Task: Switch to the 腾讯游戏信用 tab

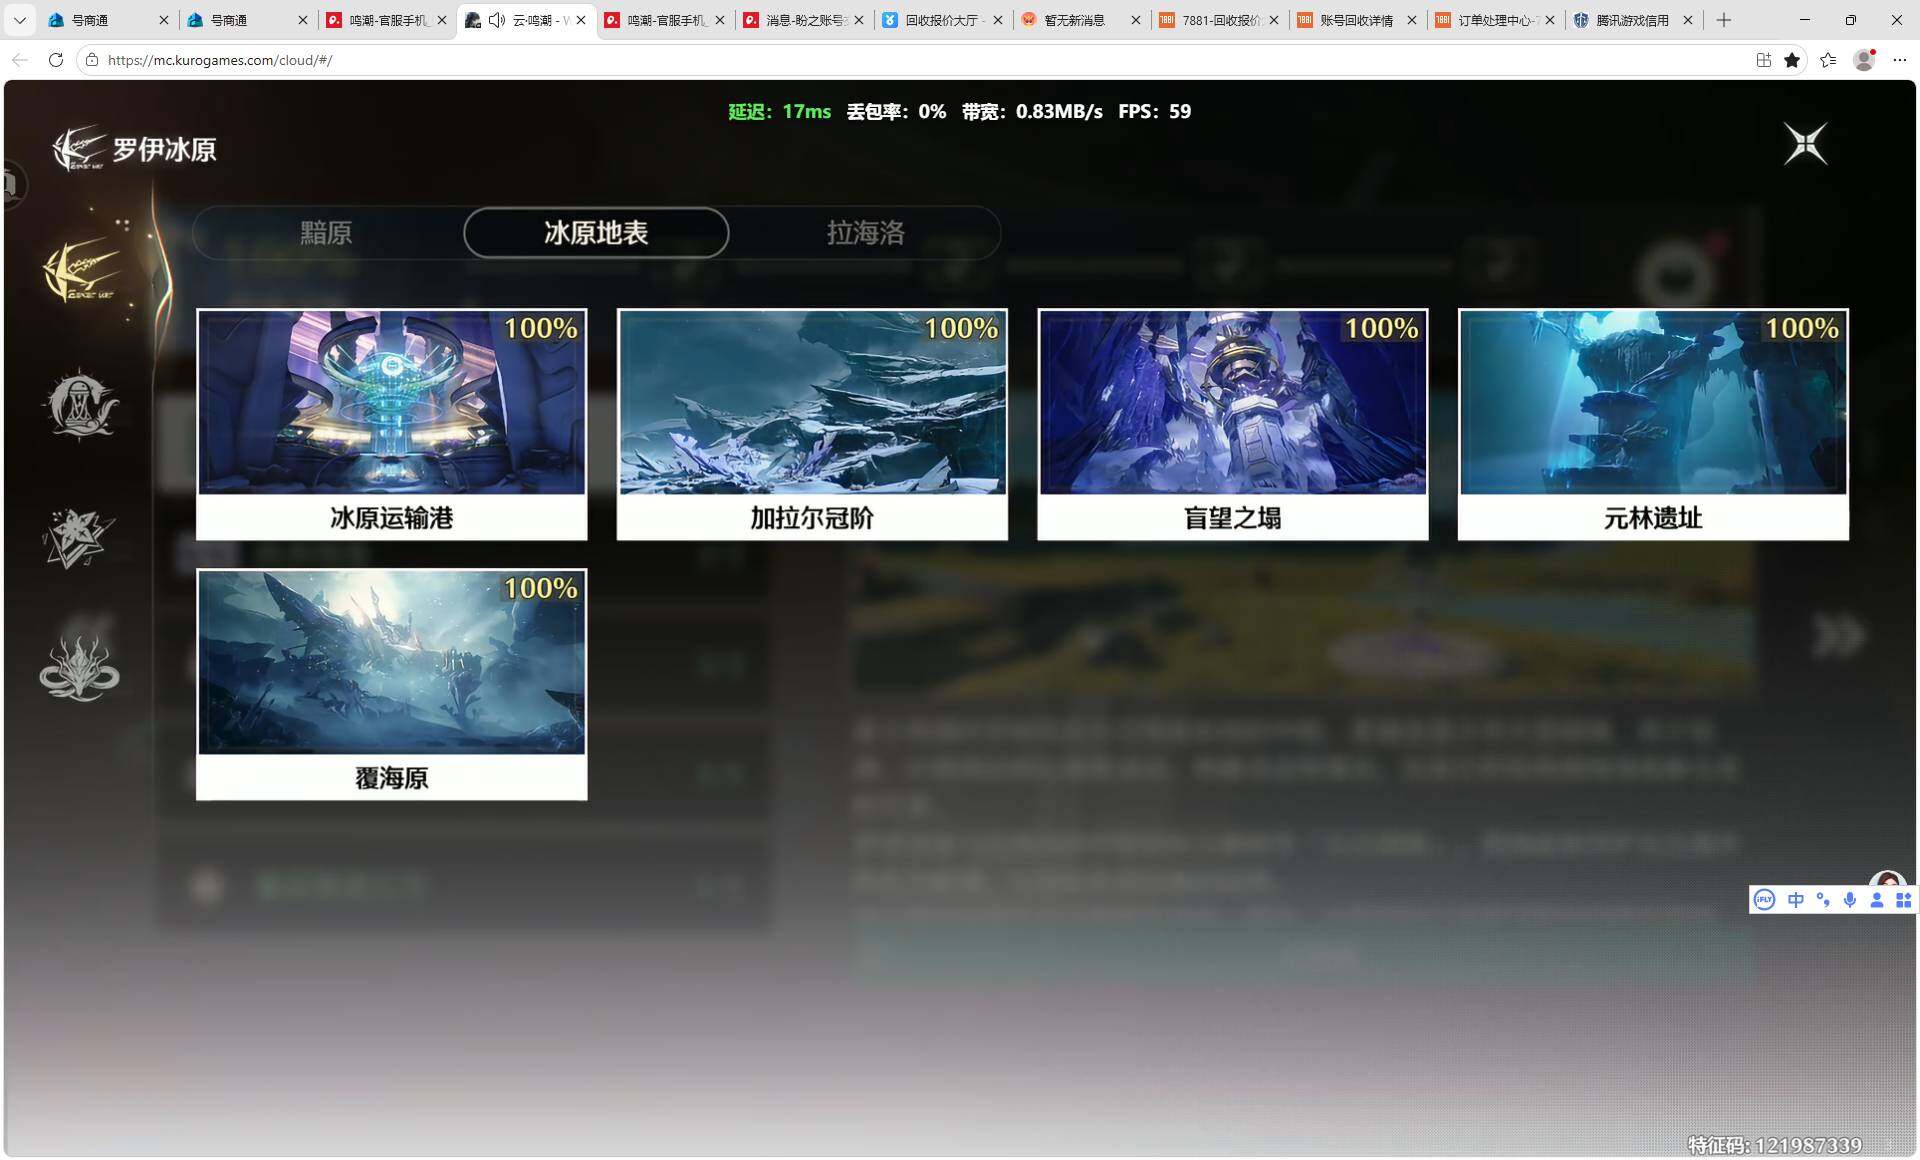Action: (1634, 20)
